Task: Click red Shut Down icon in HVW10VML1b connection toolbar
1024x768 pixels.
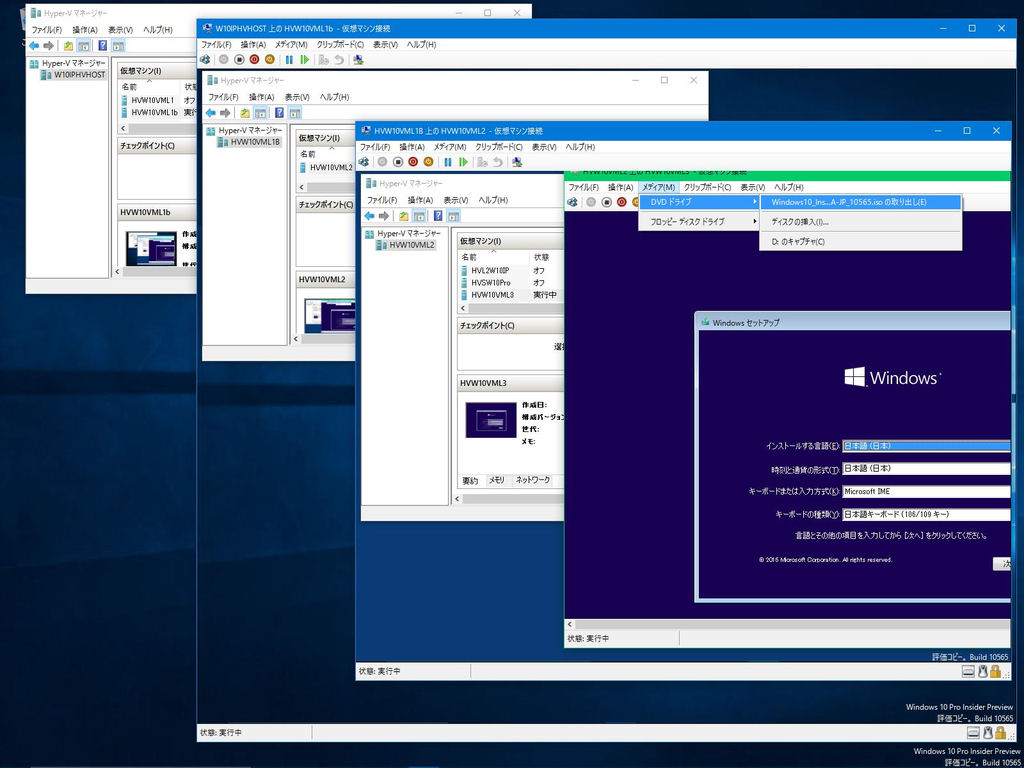Action: pyautogui.click(x=255, y=59)
